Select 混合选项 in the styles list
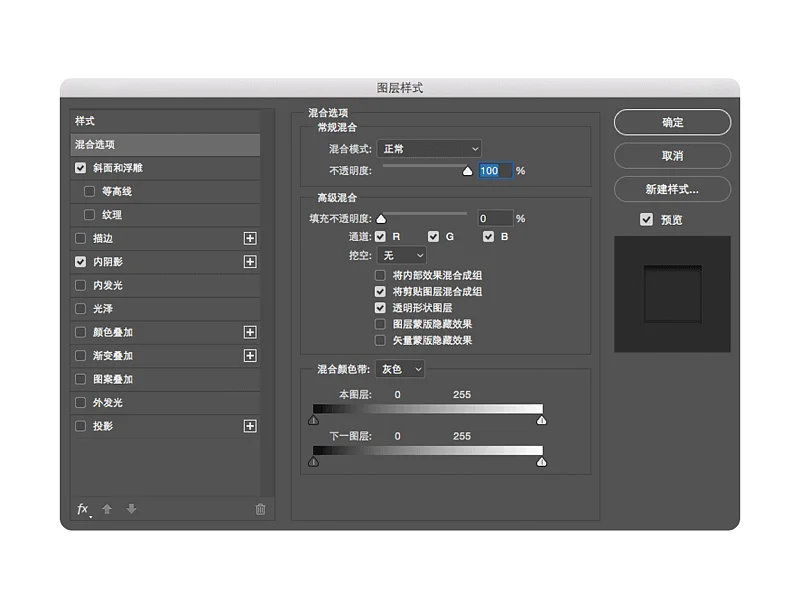Image resolution: width=800 pixels, height=609 pixels. 165,145
